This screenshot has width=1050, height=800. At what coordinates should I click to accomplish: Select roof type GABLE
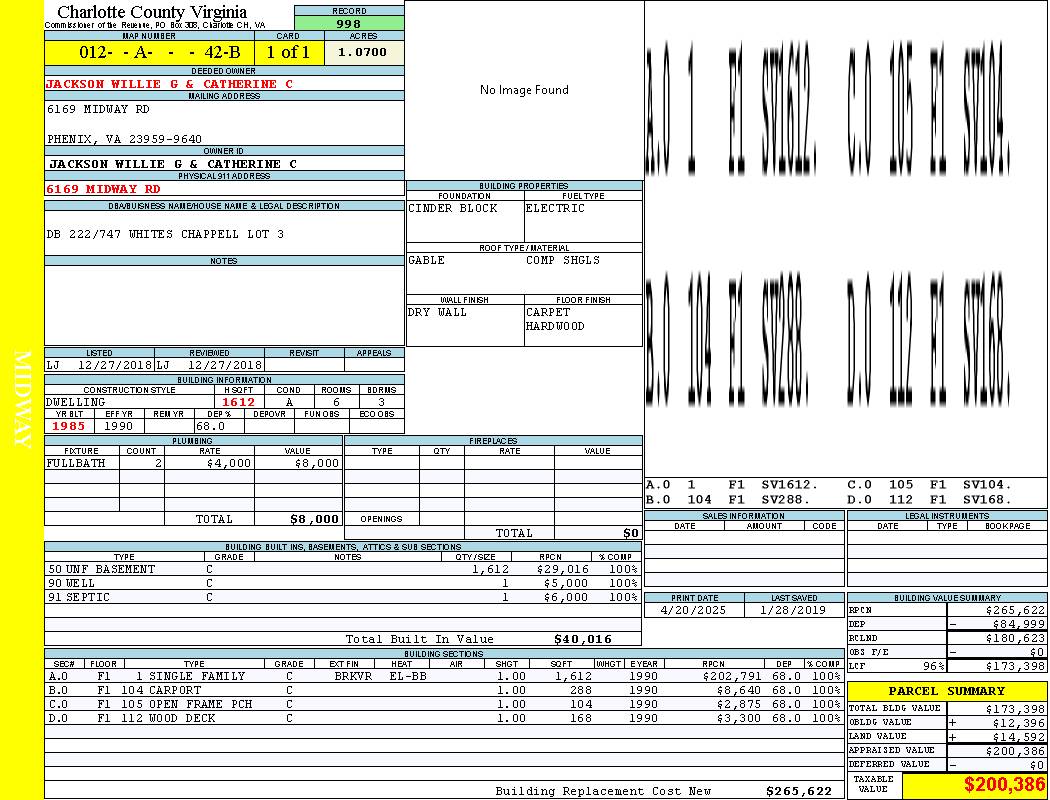click(427, 260)
